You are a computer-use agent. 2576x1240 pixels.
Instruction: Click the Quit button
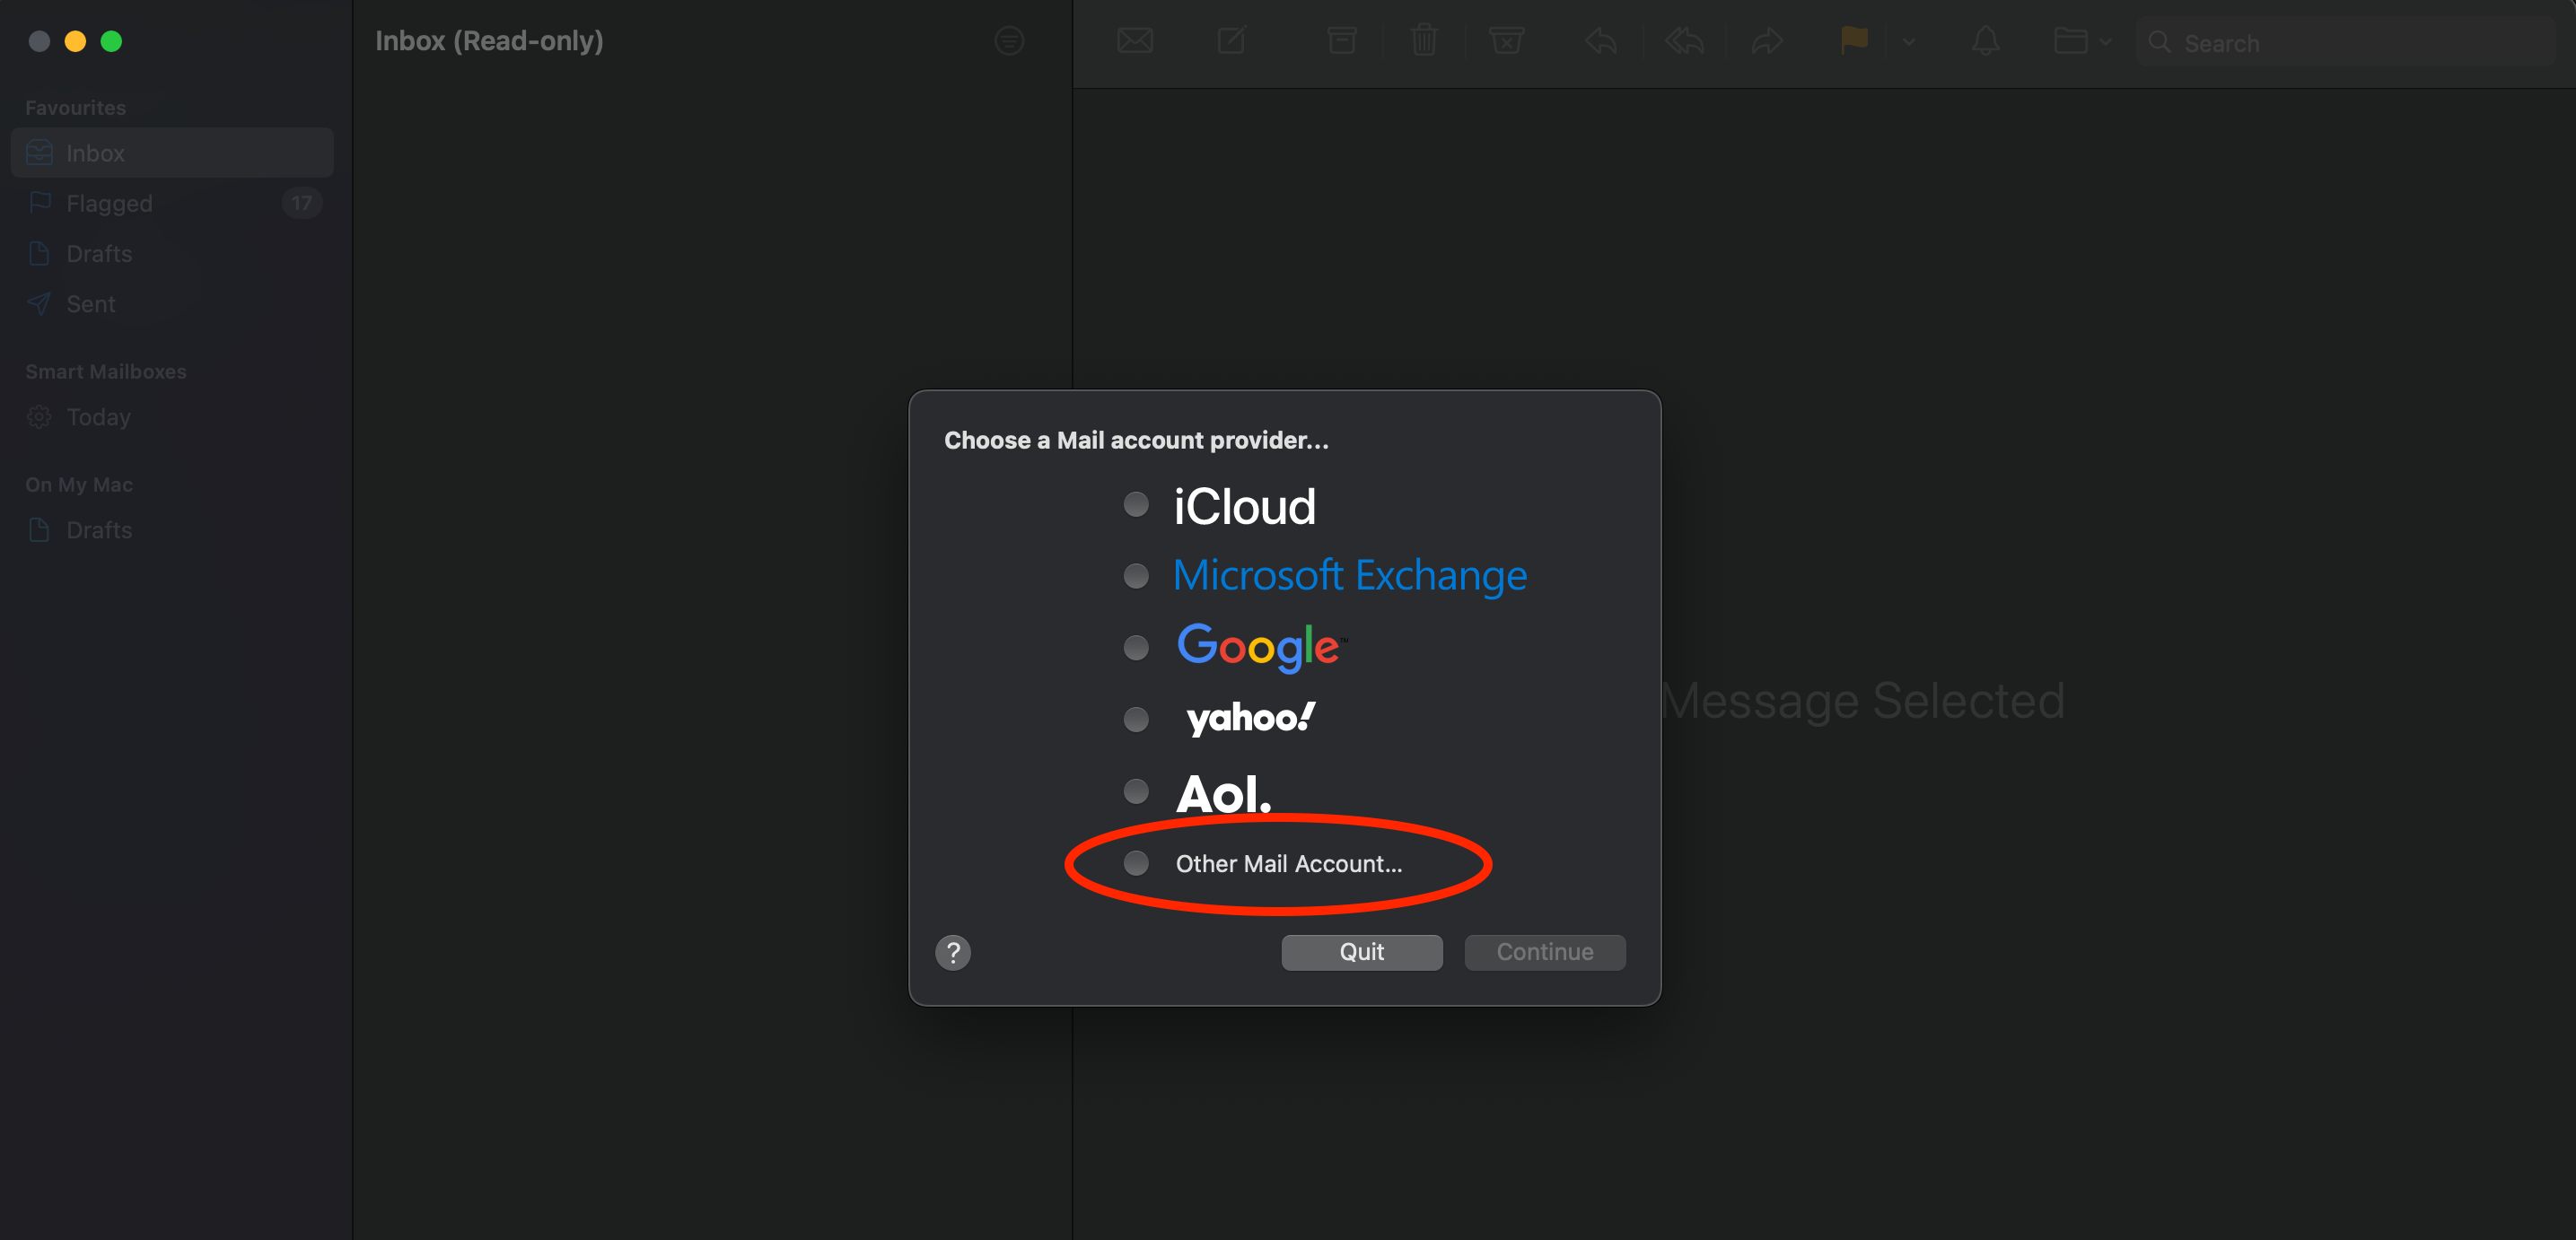(1362, 951)
